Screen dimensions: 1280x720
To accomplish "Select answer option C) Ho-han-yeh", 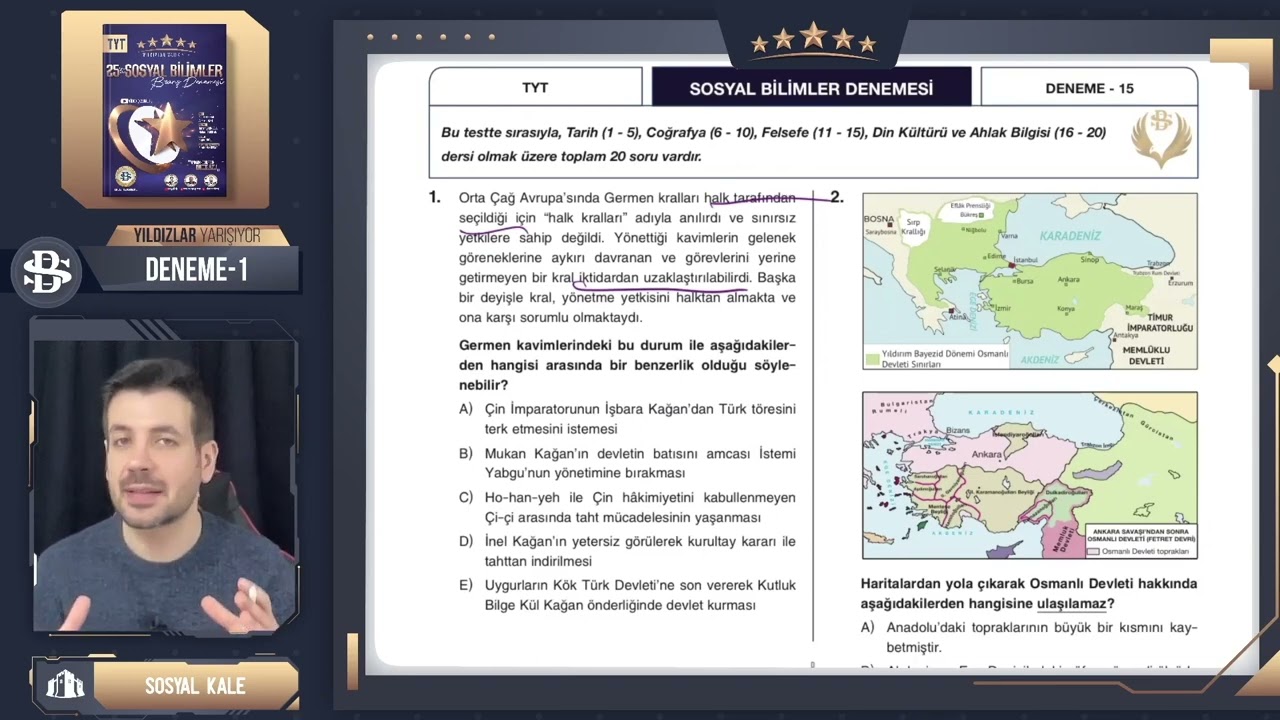I will [627, 507].
